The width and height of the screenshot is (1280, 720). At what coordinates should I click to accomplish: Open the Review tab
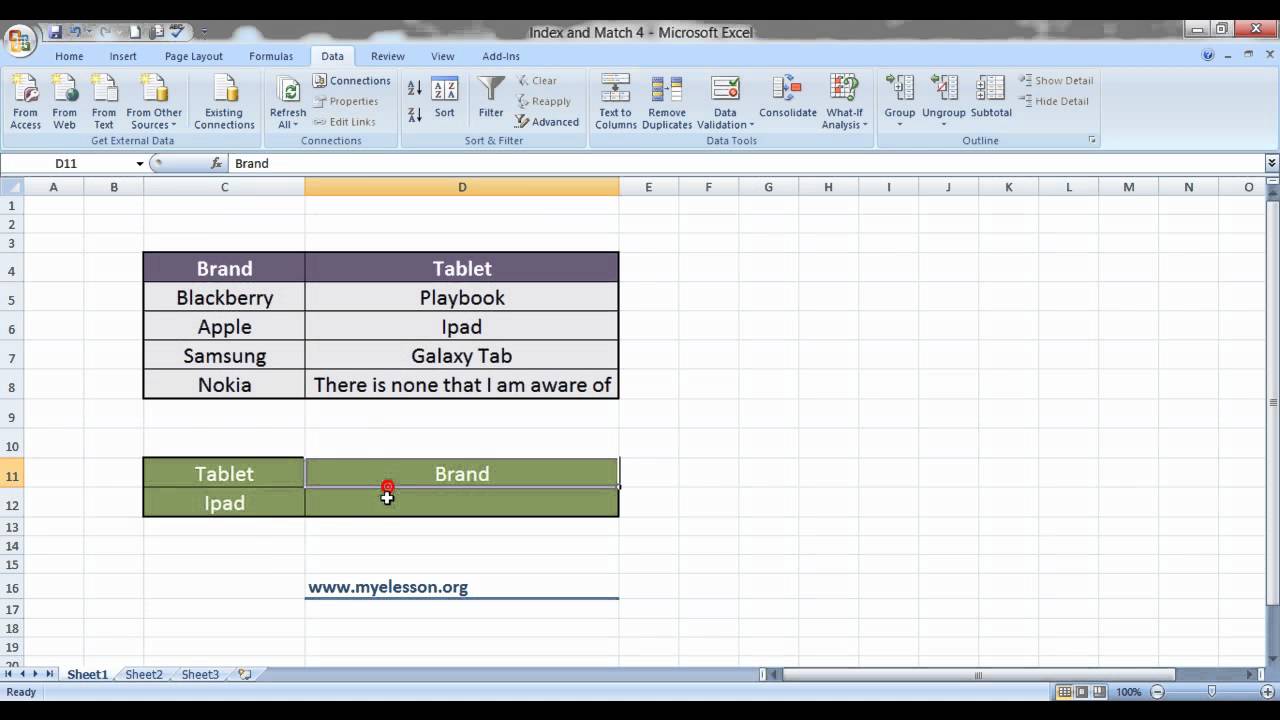(388, 56)
